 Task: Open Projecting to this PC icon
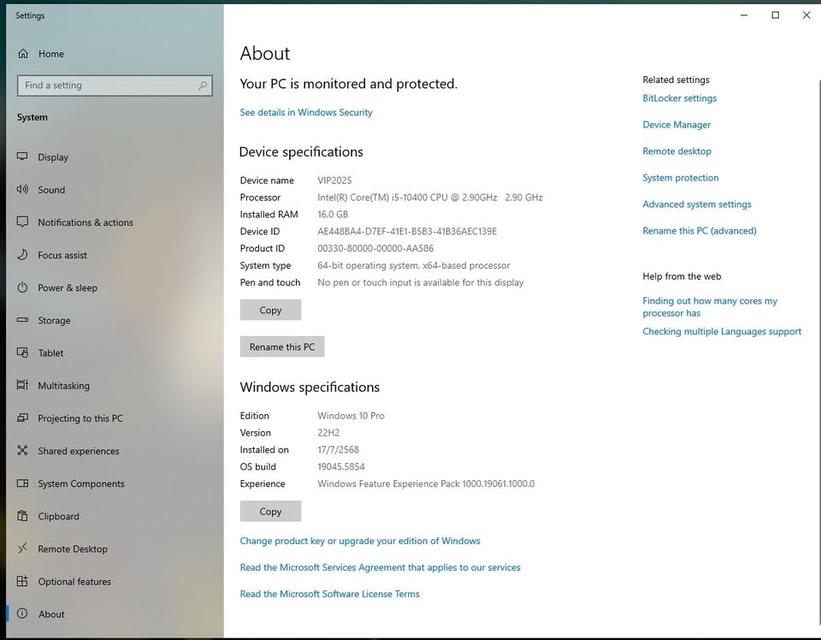point(23,418)
